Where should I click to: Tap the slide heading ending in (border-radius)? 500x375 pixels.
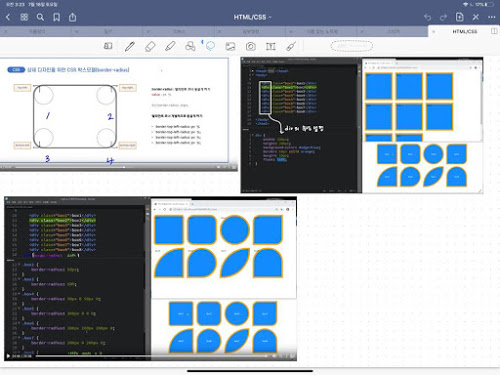78,70
